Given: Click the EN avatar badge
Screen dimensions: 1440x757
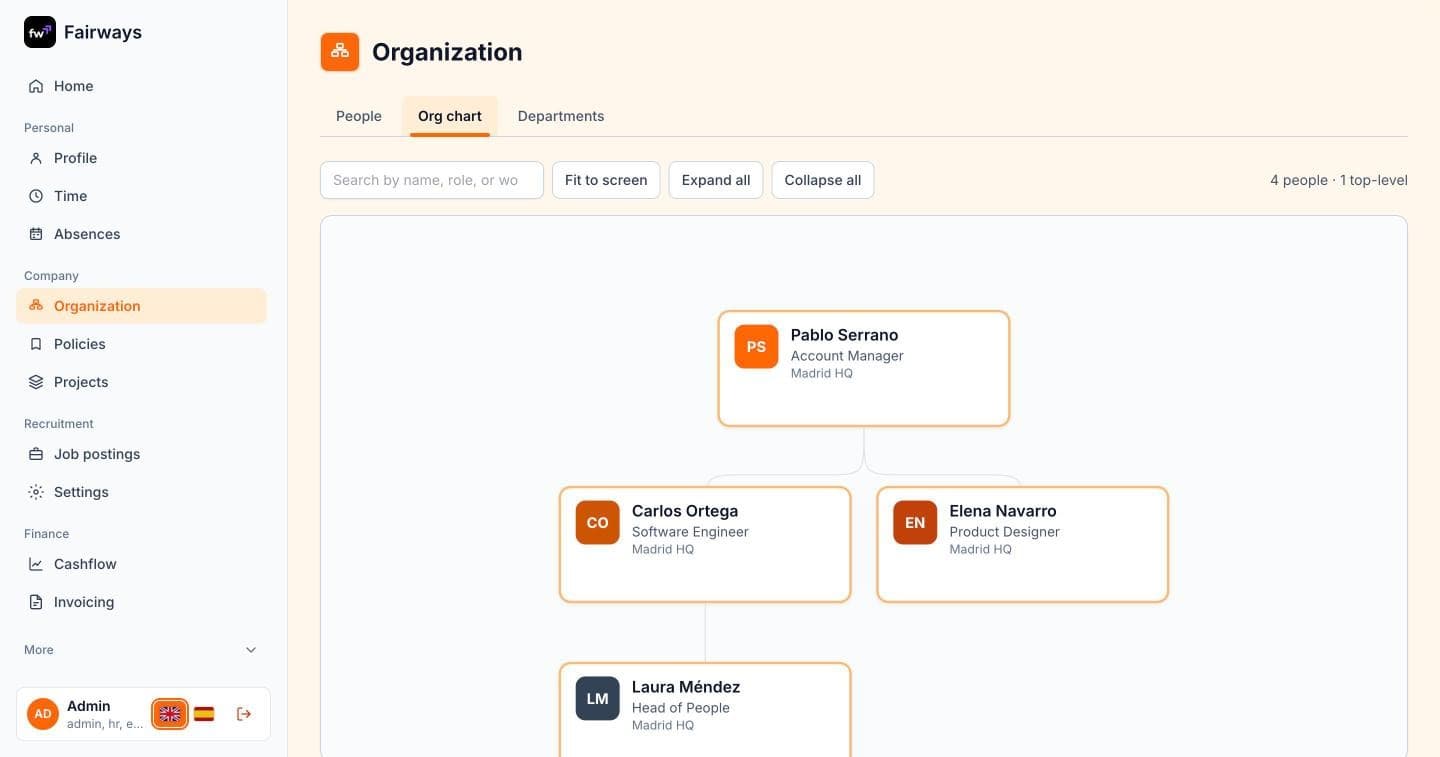Looking at the screenshot, I should coord(915,523).
